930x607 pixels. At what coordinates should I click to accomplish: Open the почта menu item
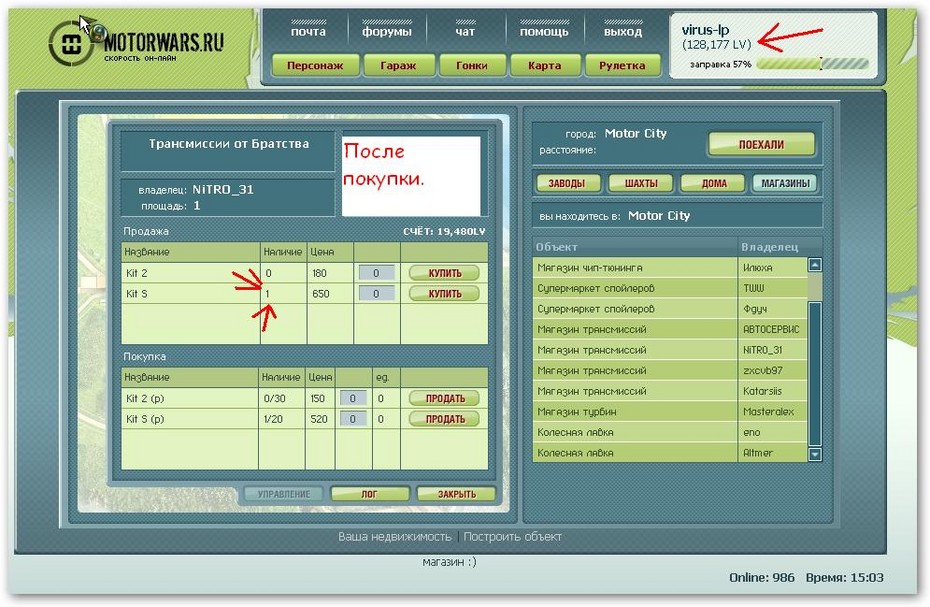308,31
